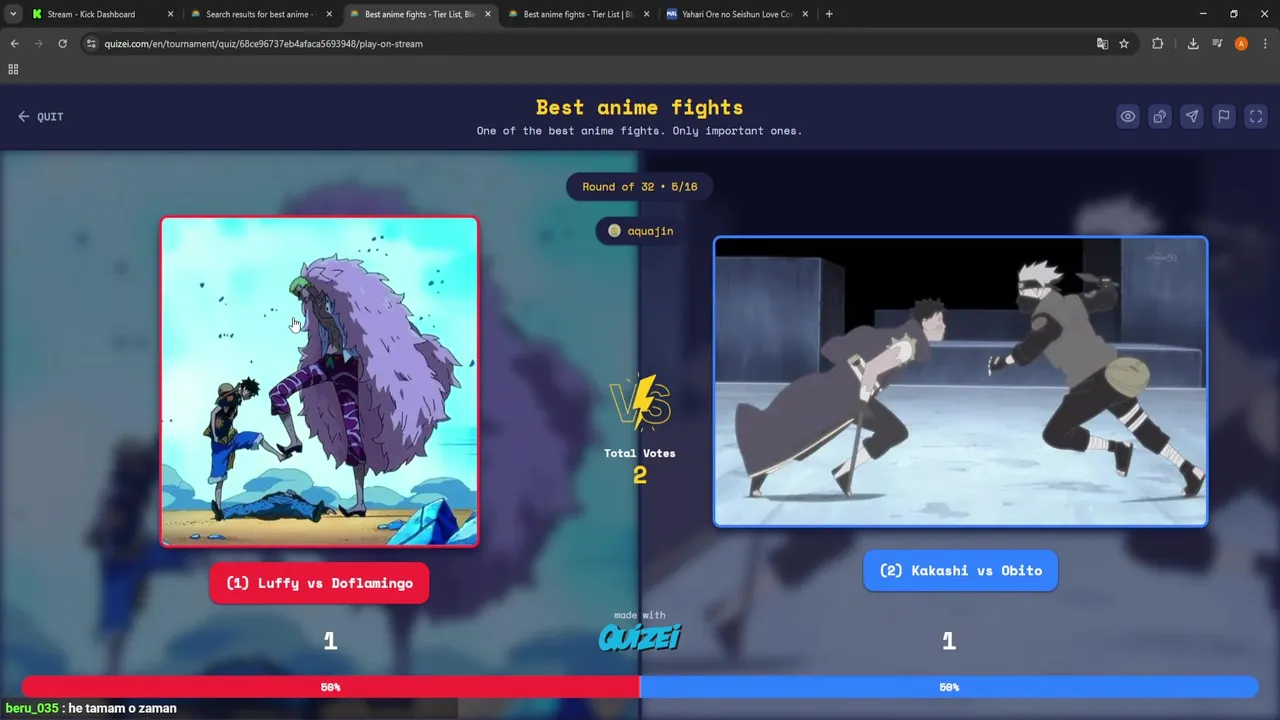Open the tab search dropdown
Image resolution: width=1280 pixels, height=720 pixels.
point(12,14)
